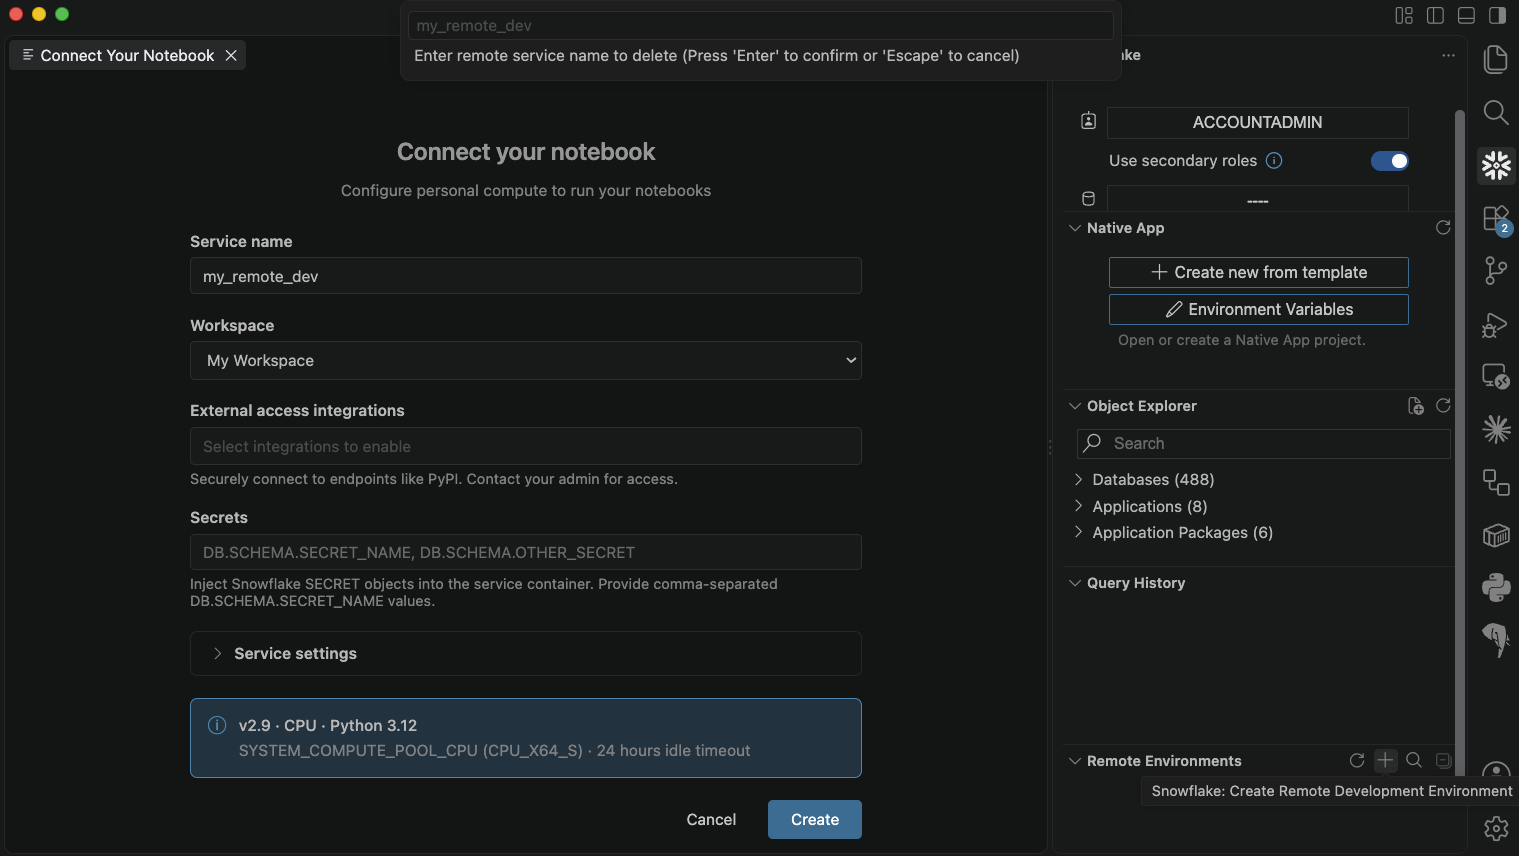The image size is (1519, 856).
Task: Open the Search view in the activity bar
Action: coord(1496,112)
